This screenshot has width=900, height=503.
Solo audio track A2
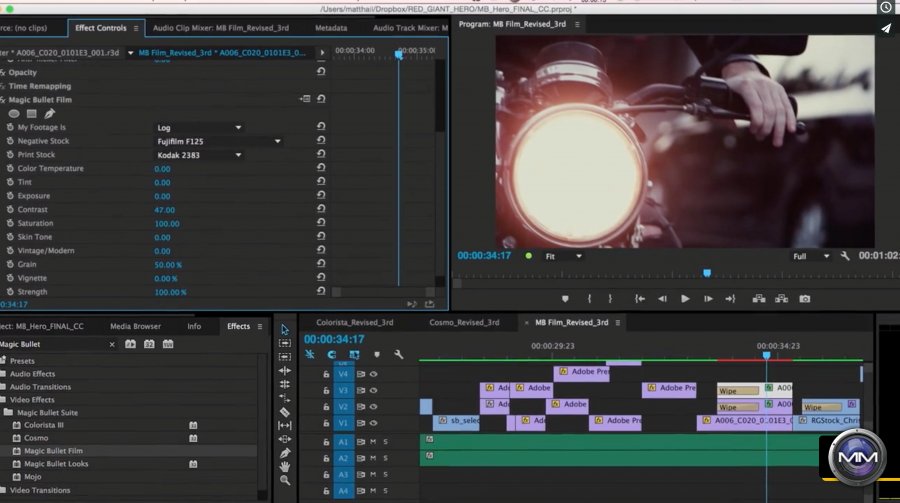point(386,458)
